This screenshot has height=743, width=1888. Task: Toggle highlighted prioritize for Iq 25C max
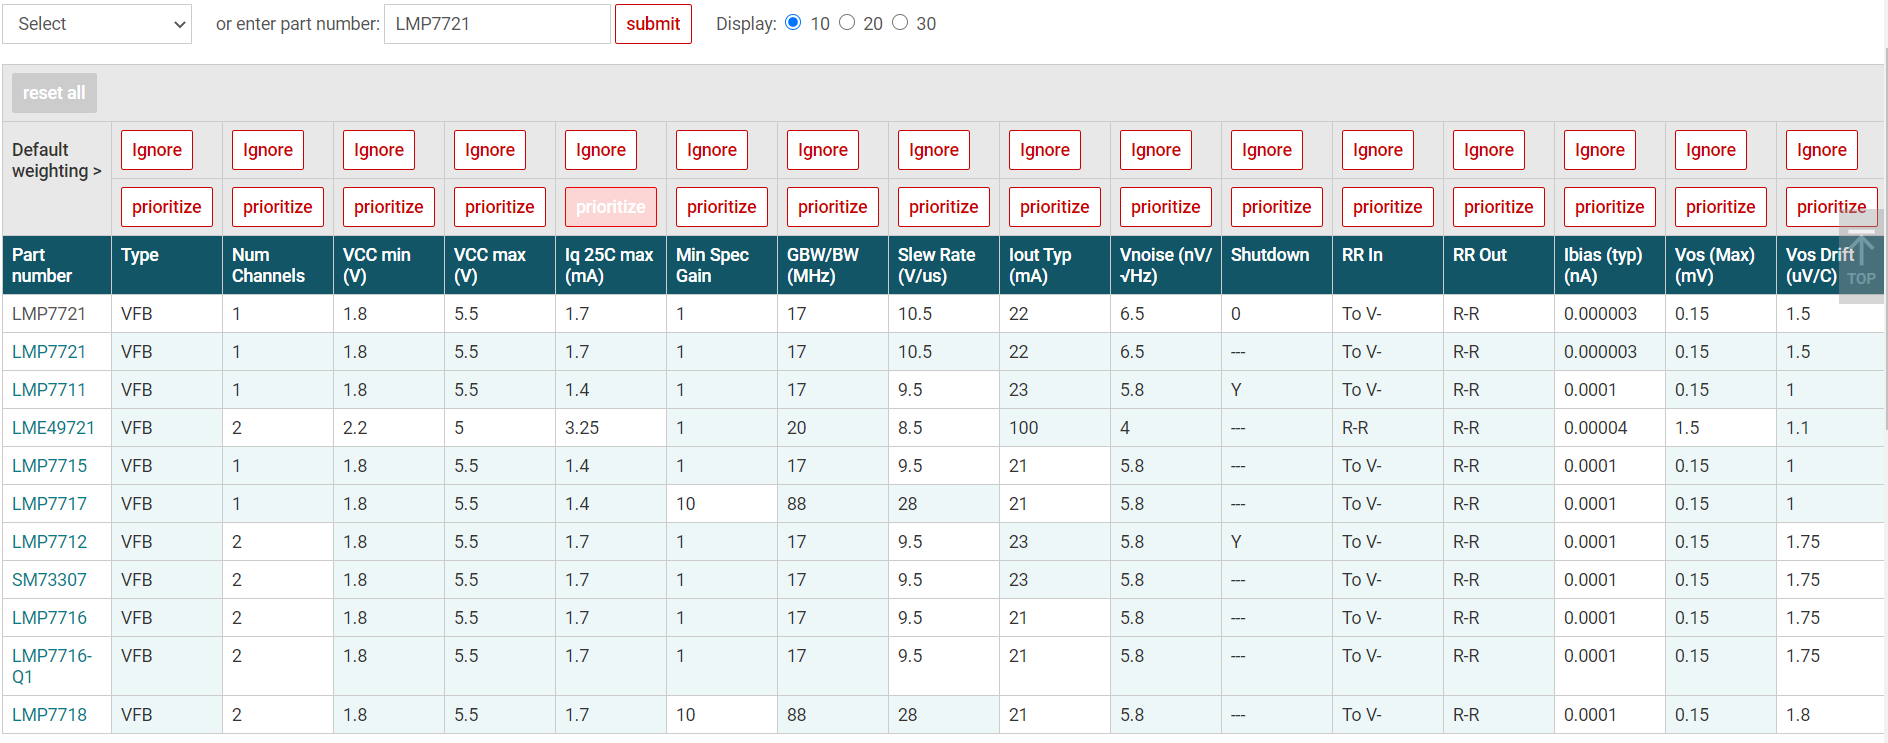[x=611, y=207]
